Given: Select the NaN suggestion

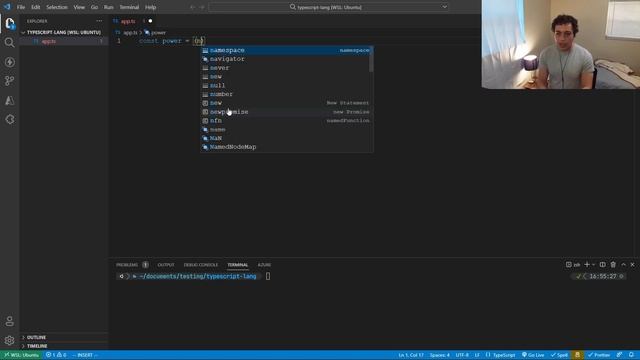Looking at the screenshot, I should (286, 138).
